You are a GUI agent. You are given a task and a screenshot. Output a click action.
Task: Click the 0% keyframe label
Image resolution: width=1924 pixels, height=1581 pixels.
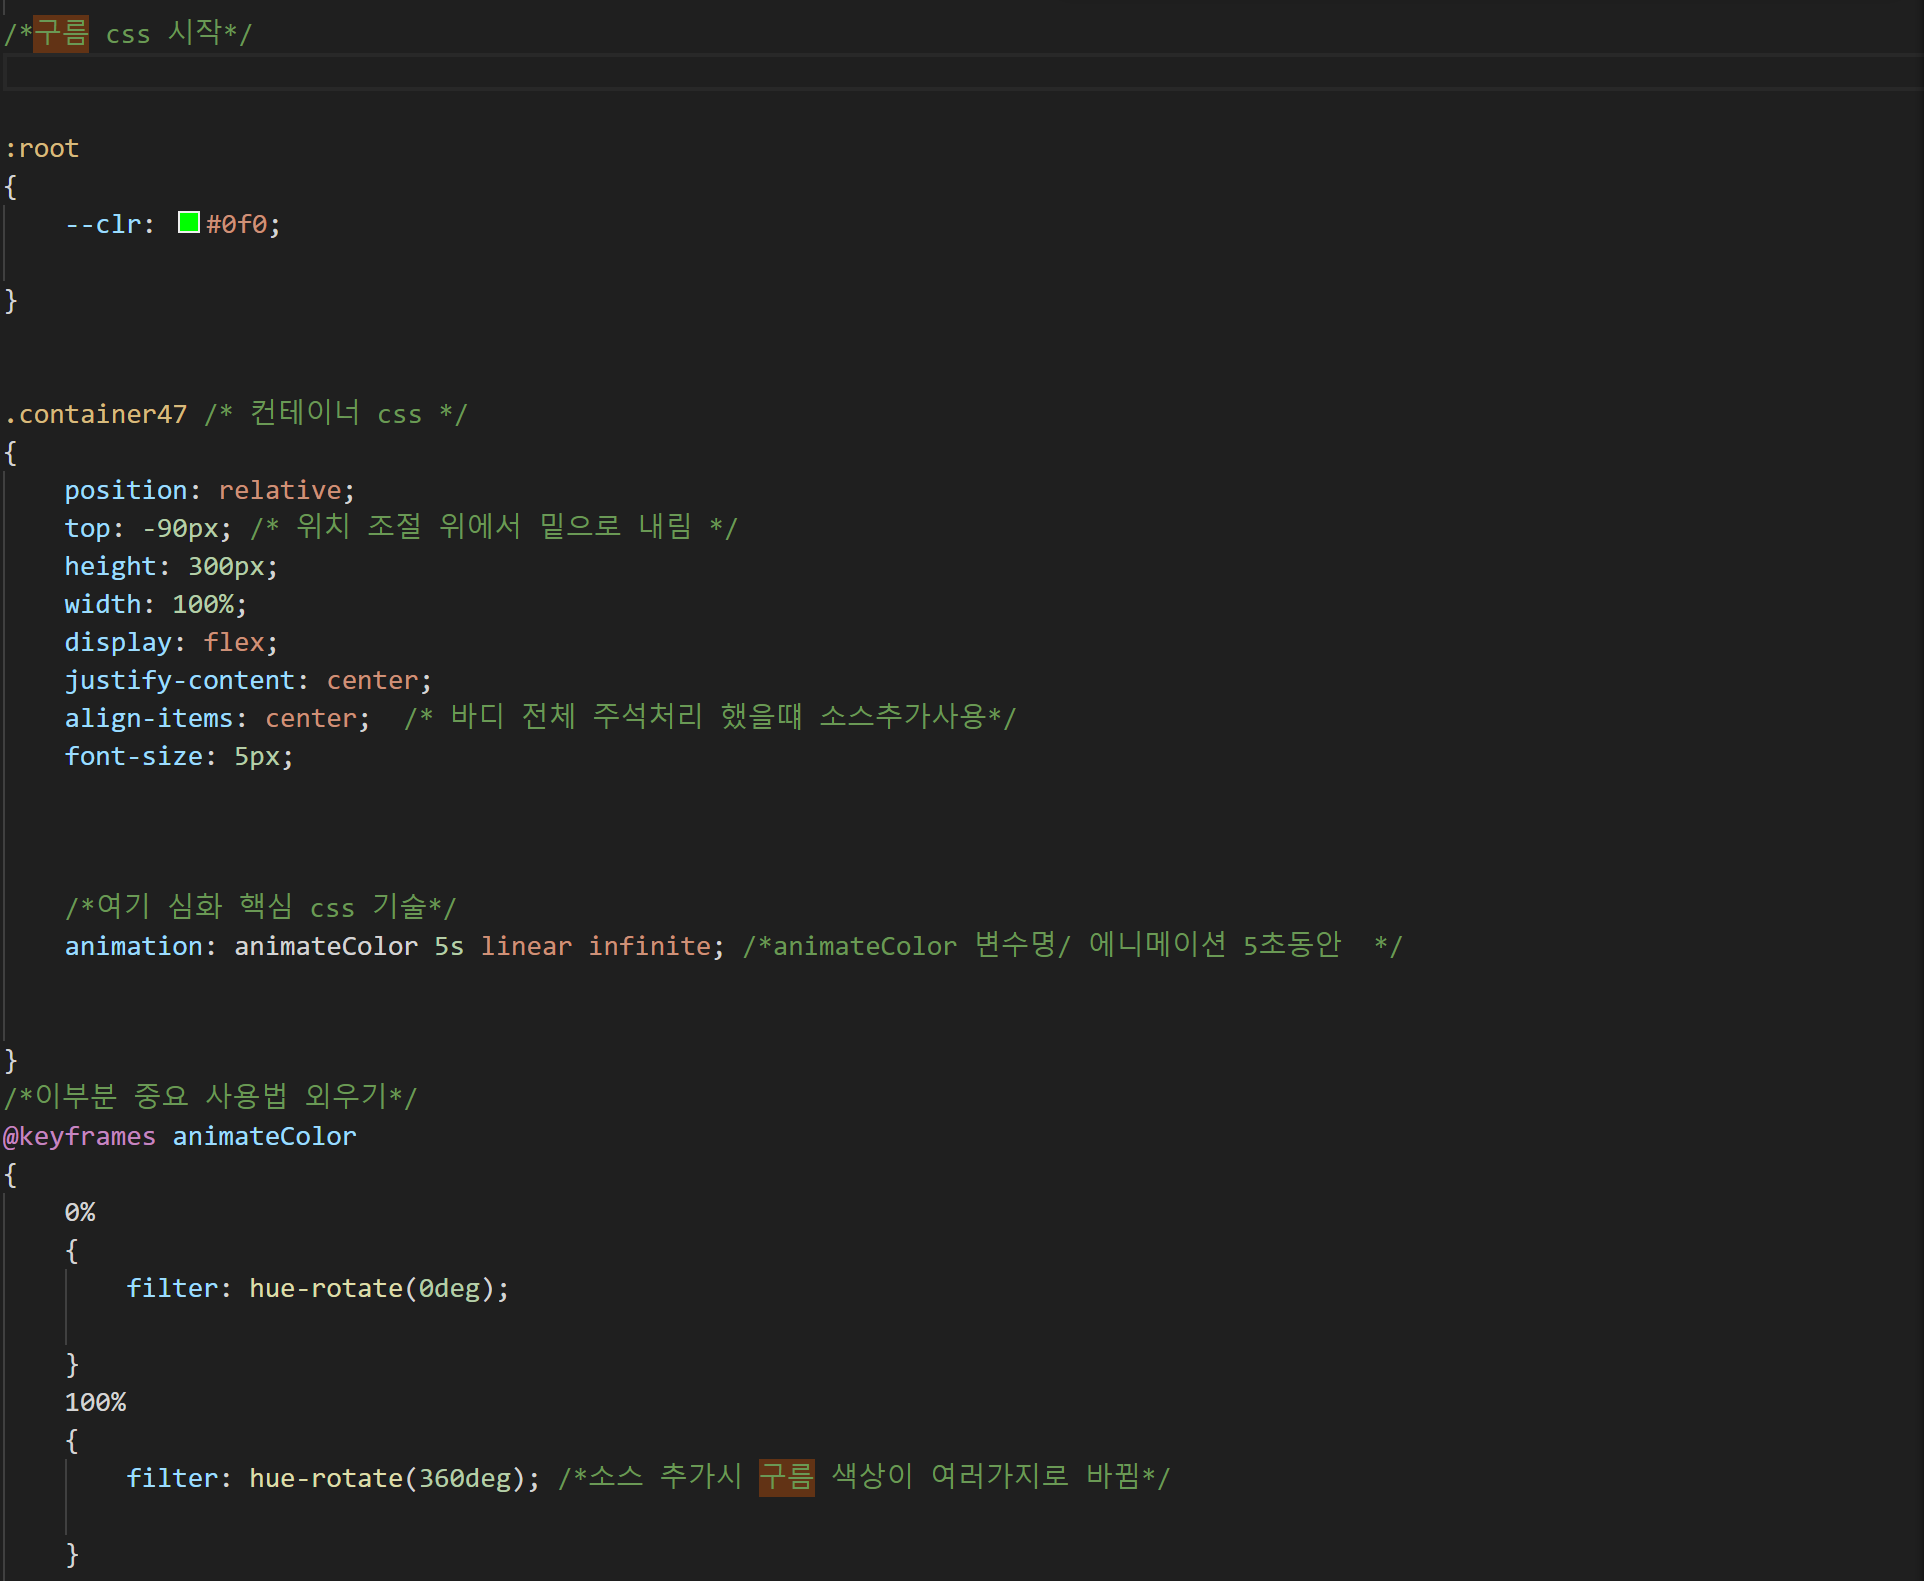click(x=79, y=1211)
